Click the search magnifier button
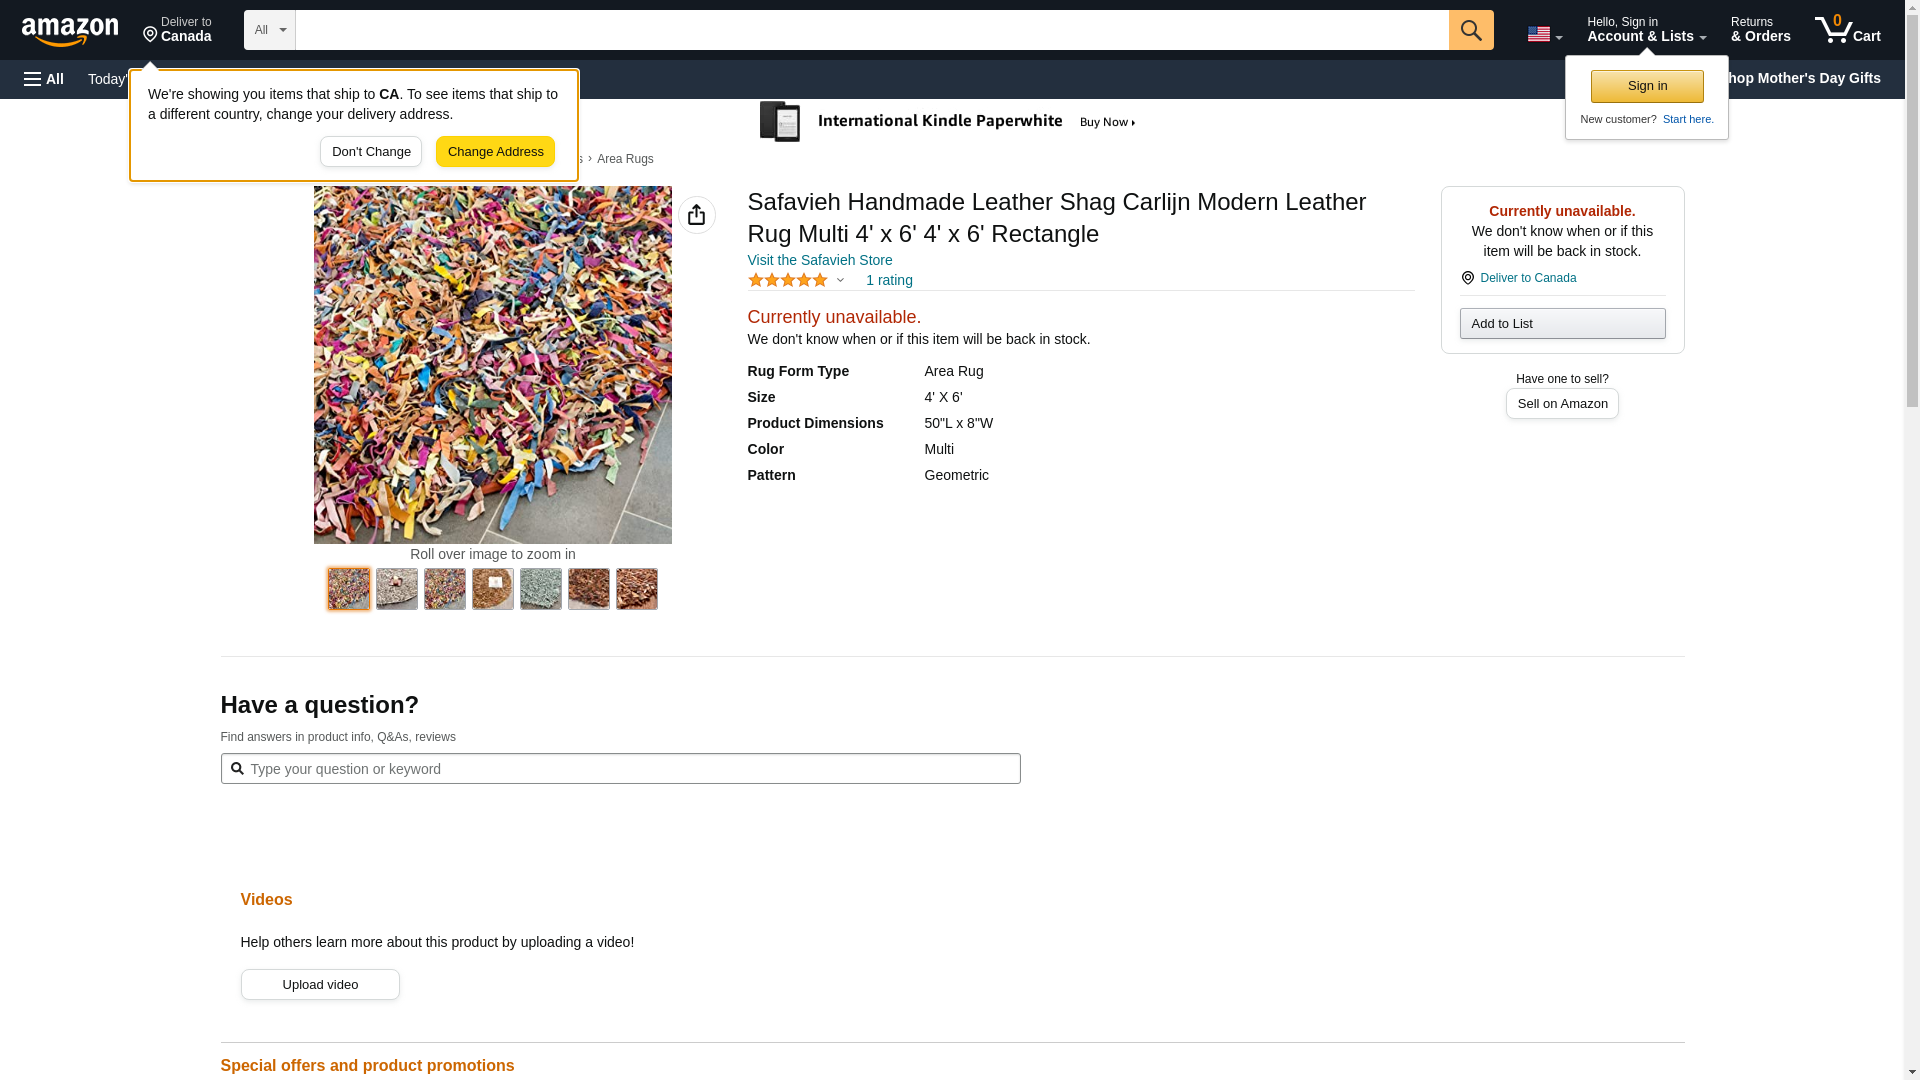Viewport: 1920px width, 1080px height. click(x=1470, y=30)
